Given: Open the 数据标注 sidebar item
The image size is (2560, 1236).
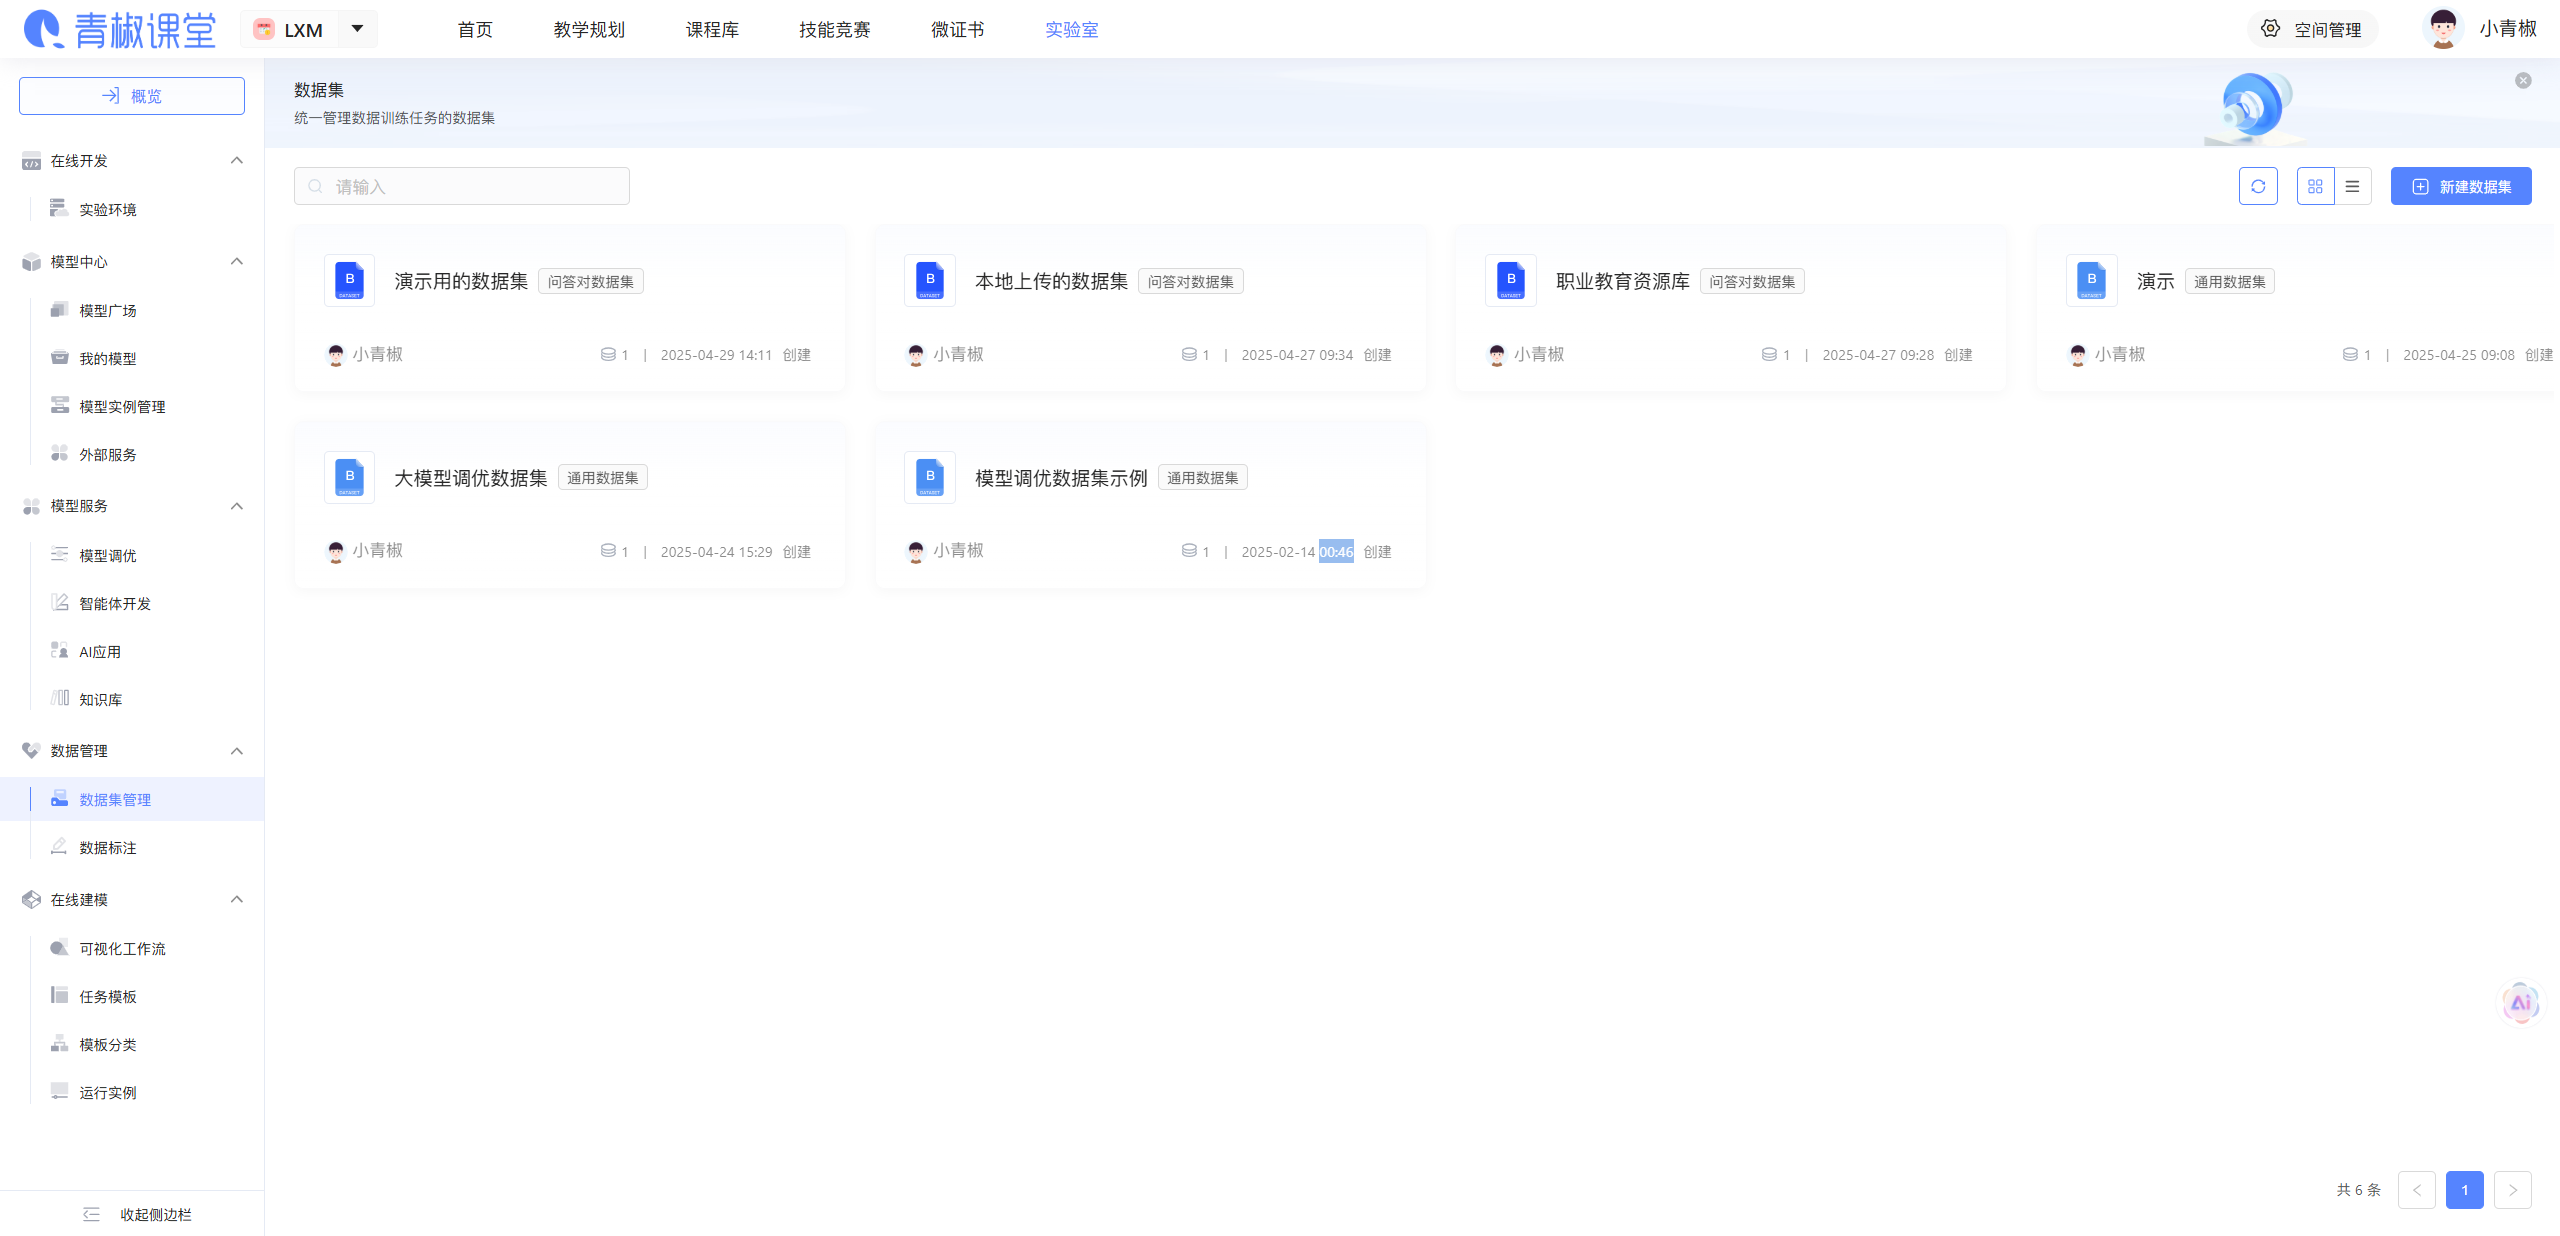Looking at the screenshot, I should (108, 847).
